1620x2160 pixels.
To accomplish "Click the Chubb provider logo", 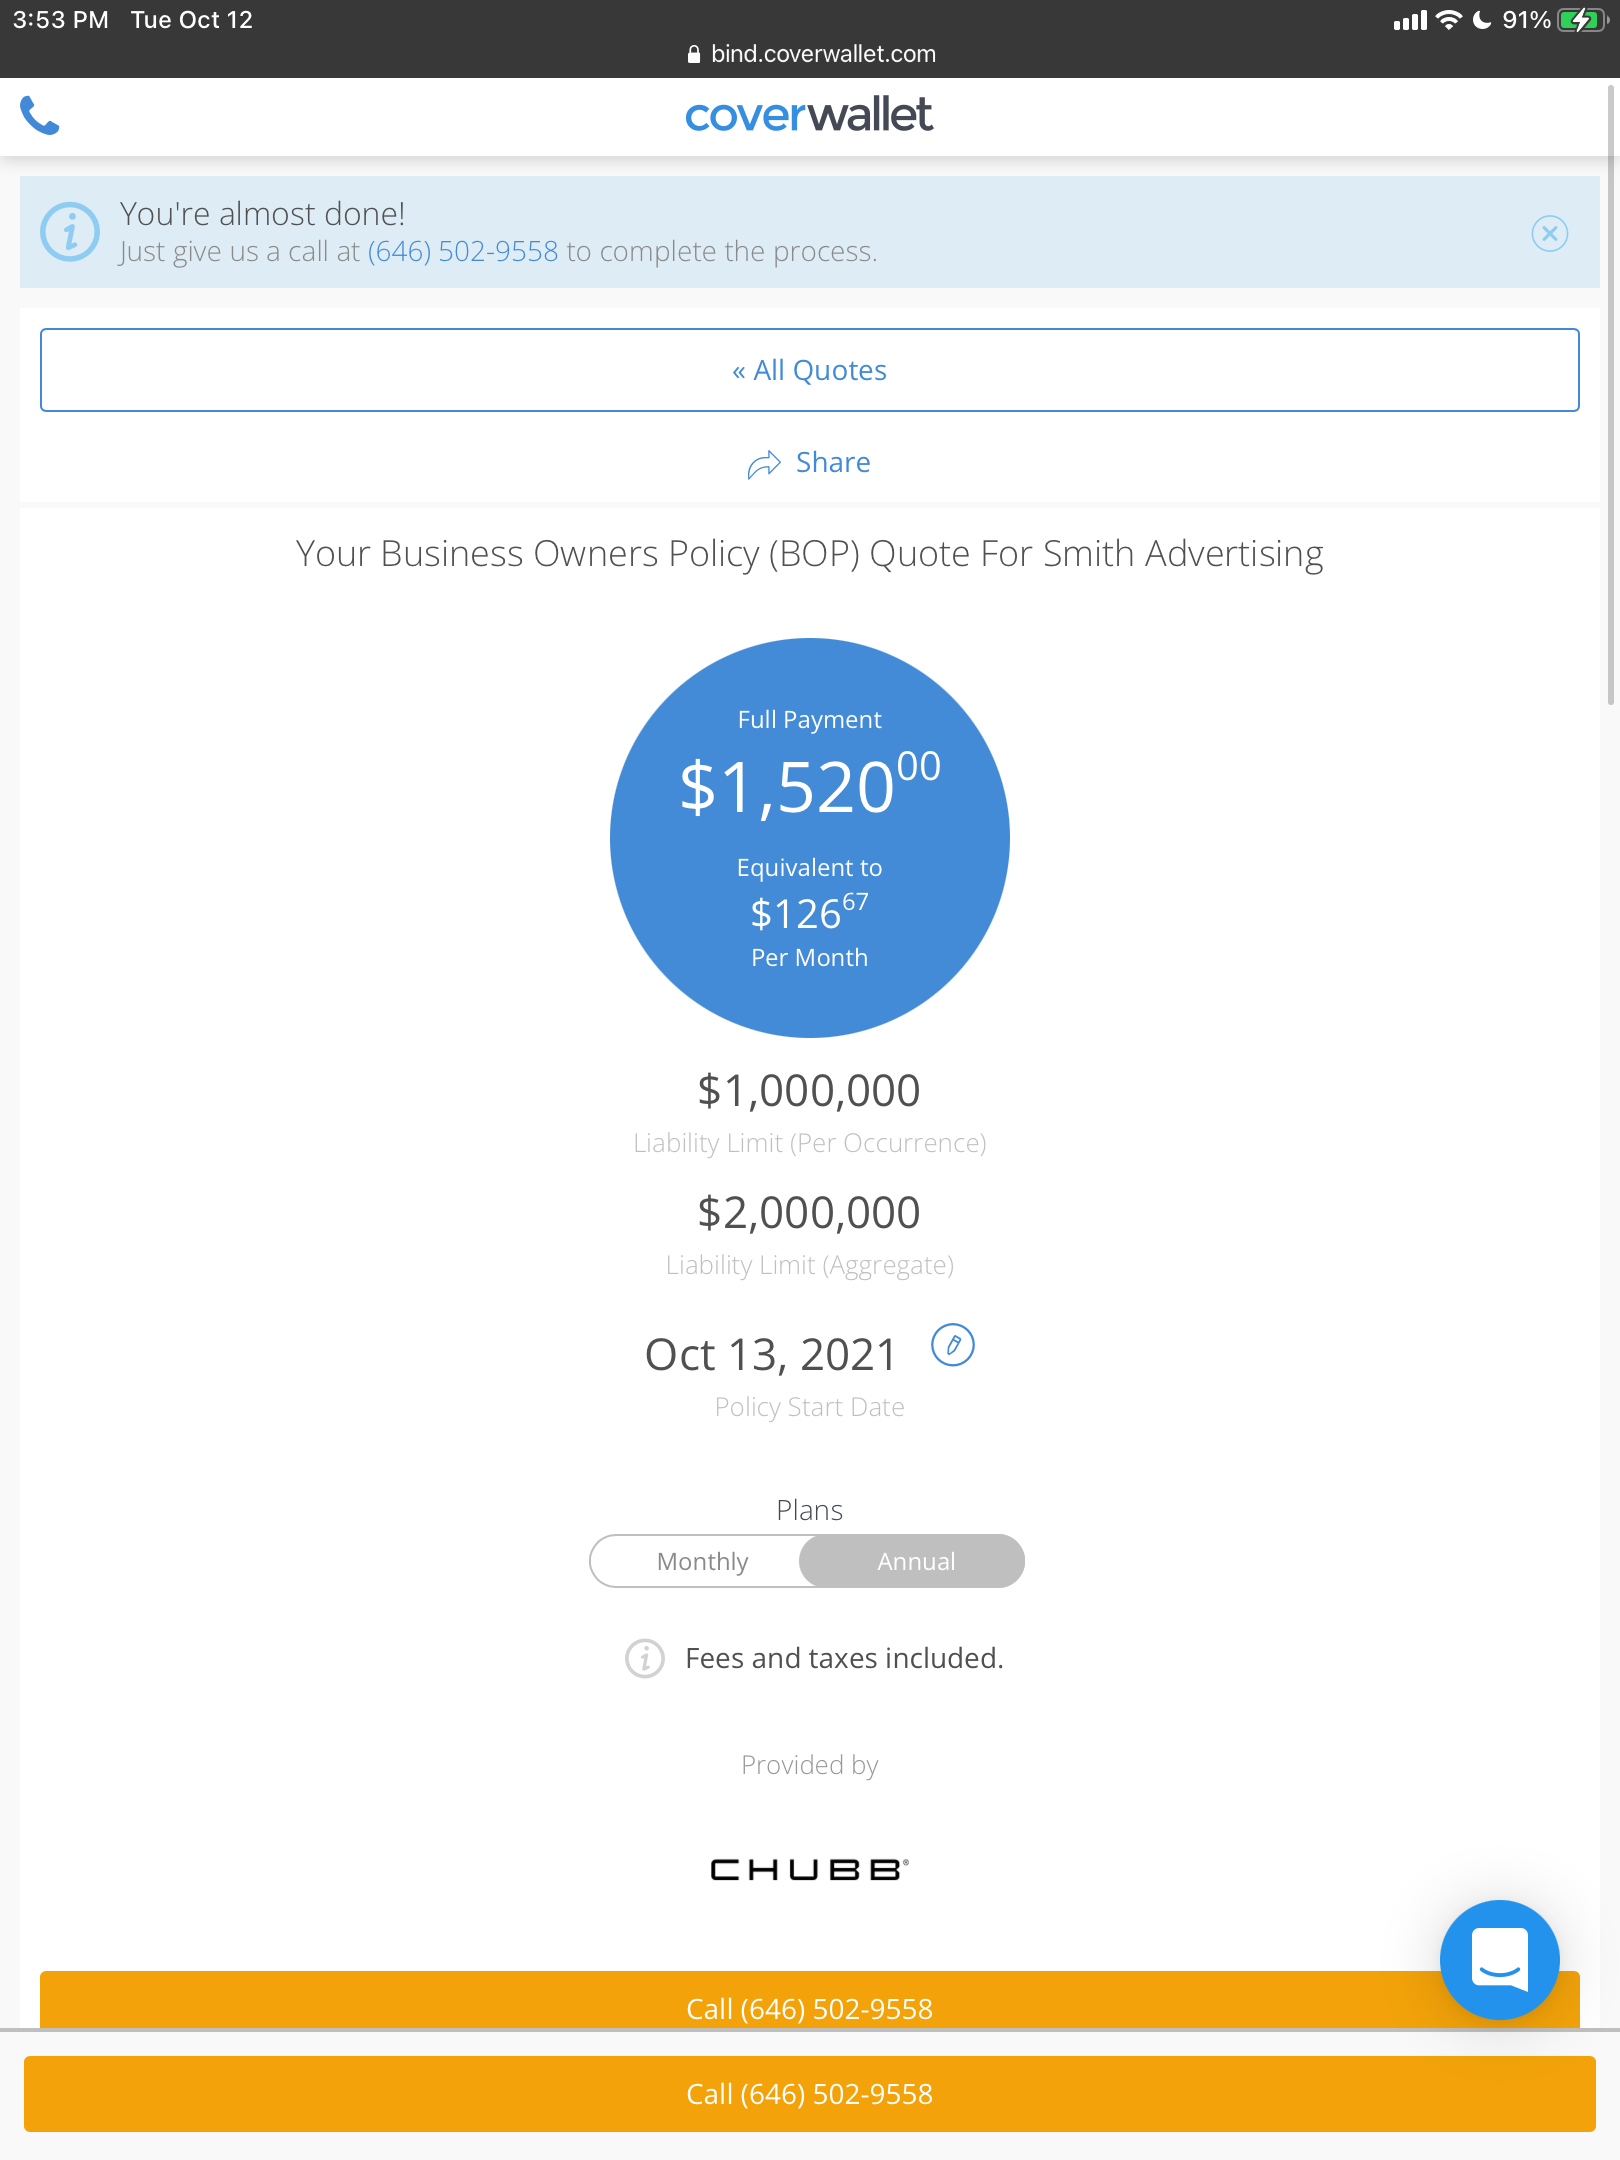I will [x=810, y=1869].
